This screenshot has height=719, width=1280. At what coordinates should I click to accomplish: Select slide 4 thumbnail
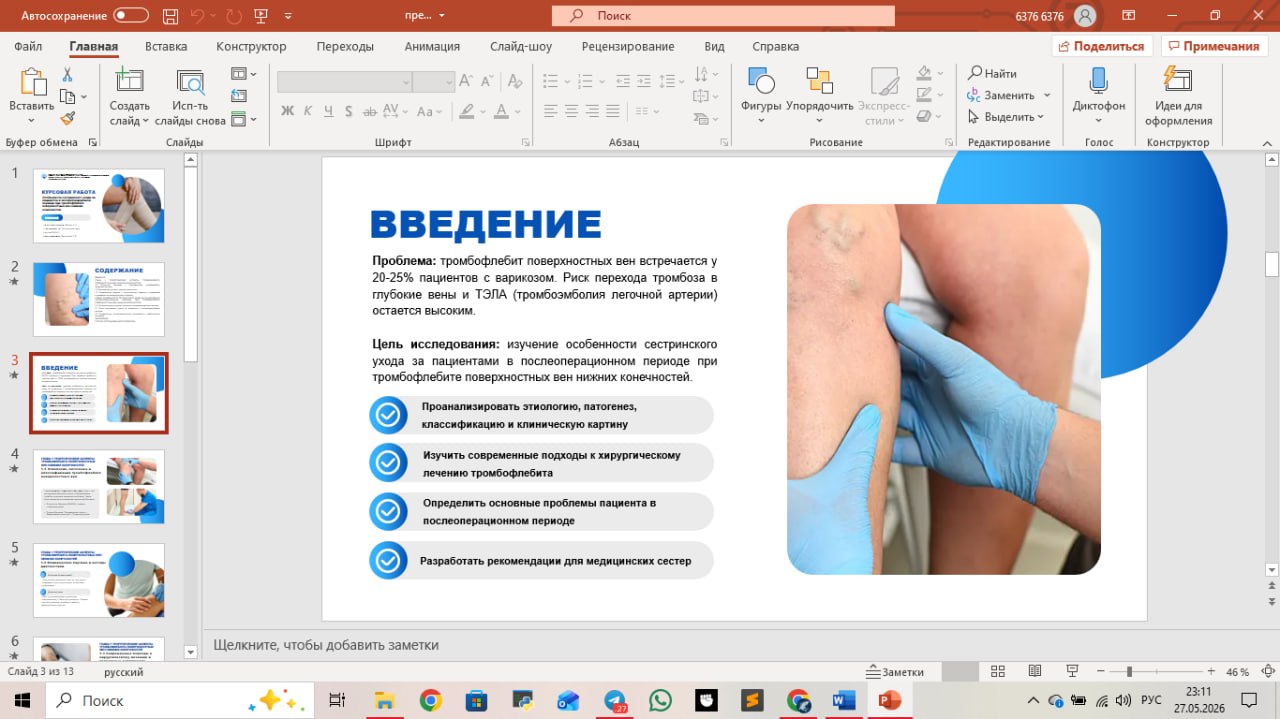tap(98, 486)
